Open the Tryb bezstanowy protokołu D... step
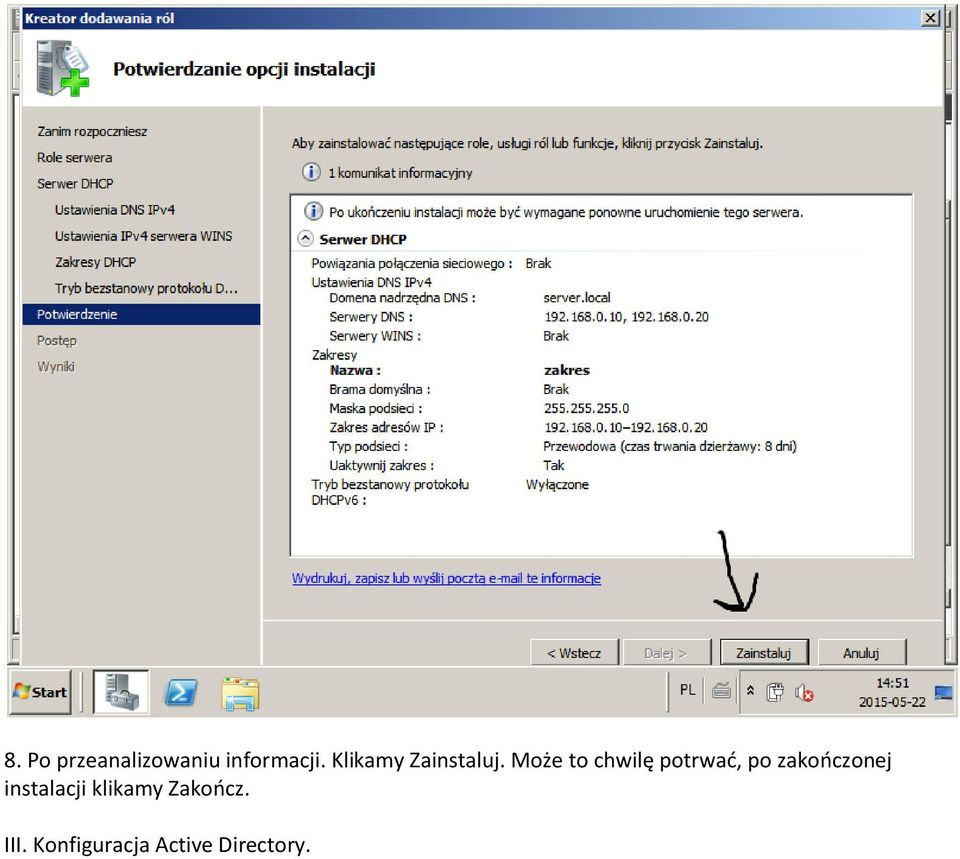 pyautogui.click(x=146, y=288)
